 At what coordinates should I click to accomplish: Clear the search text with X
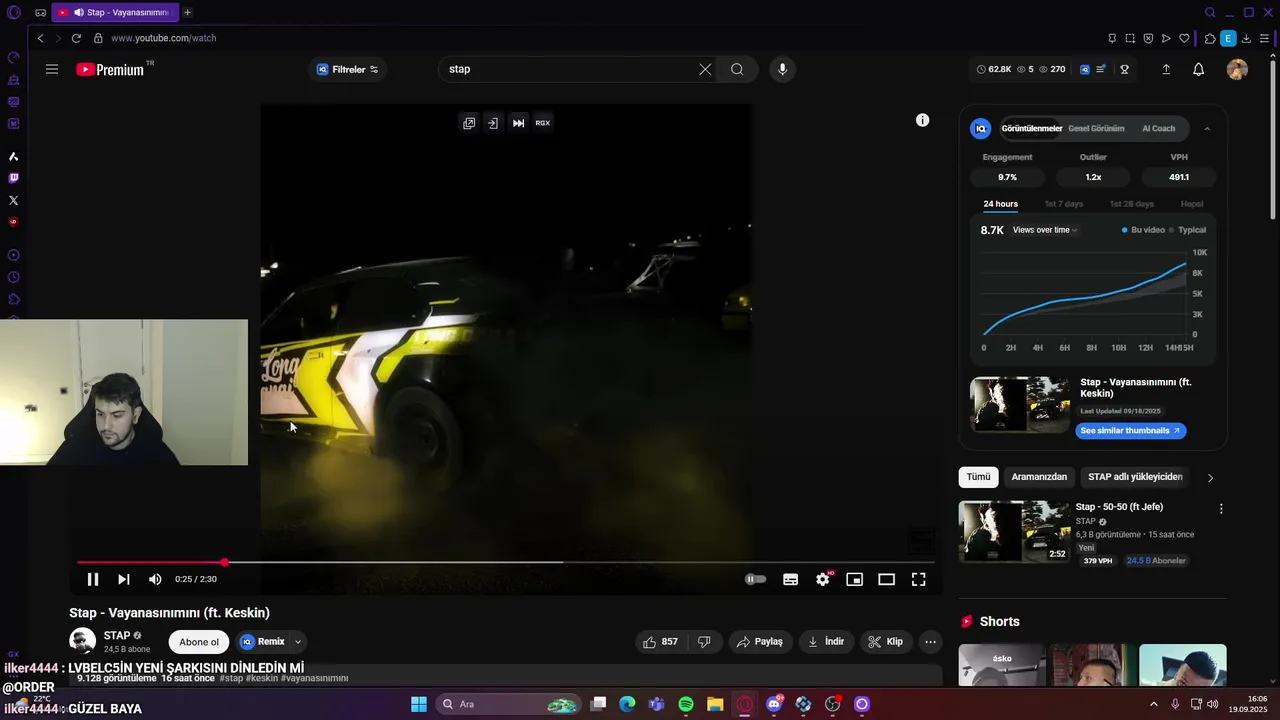tap(705, 69)
